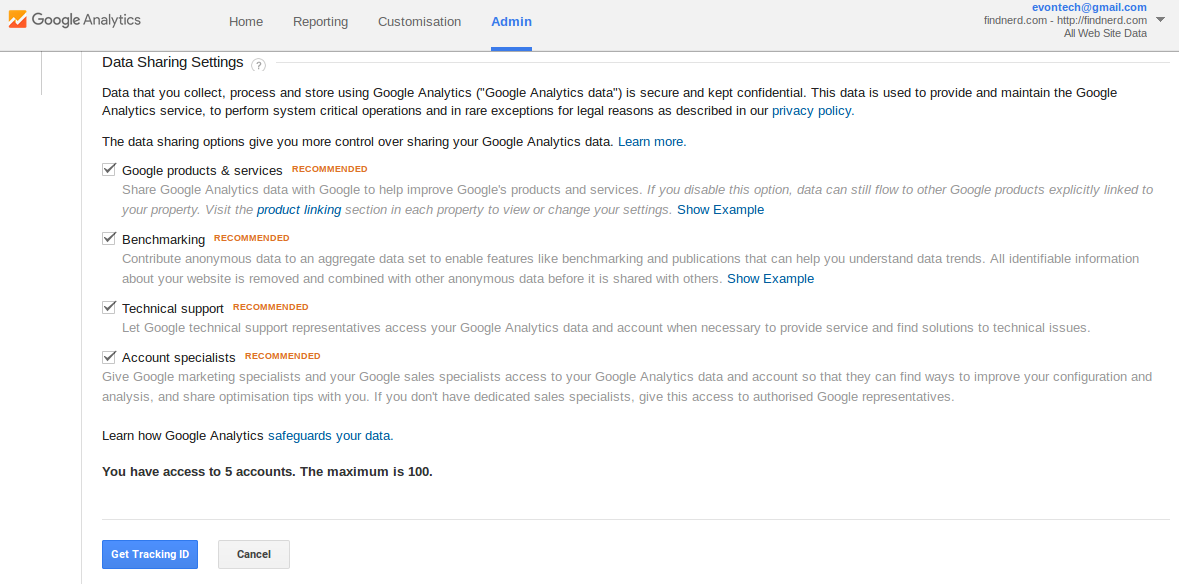Expand the account selector dropdown arrow
This screenshot has height=584, width=1179.
click(x=1159, y=20)
